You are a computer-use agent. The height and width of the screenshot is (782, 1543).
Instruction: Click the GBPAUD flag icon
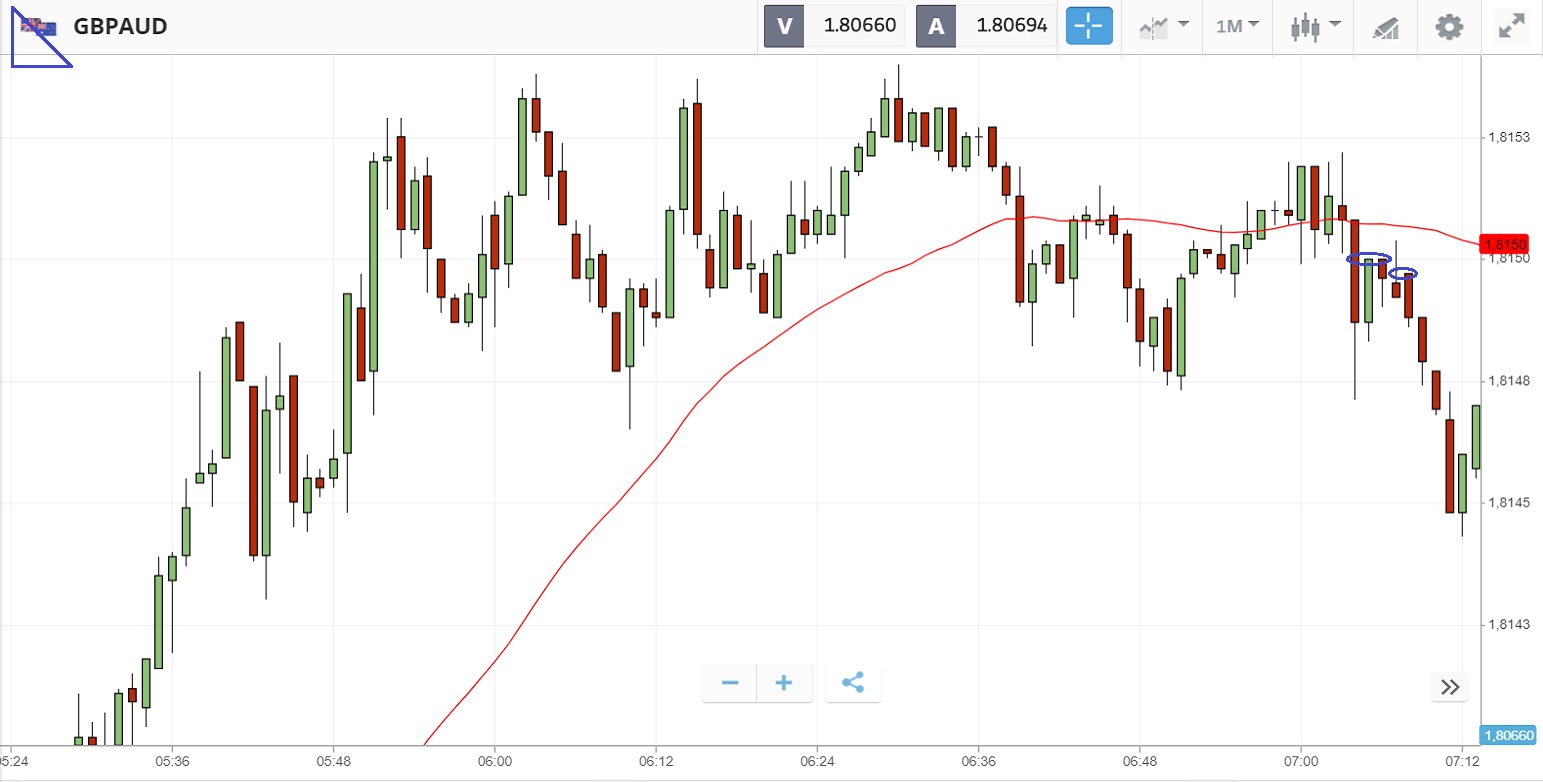point(40,26)
